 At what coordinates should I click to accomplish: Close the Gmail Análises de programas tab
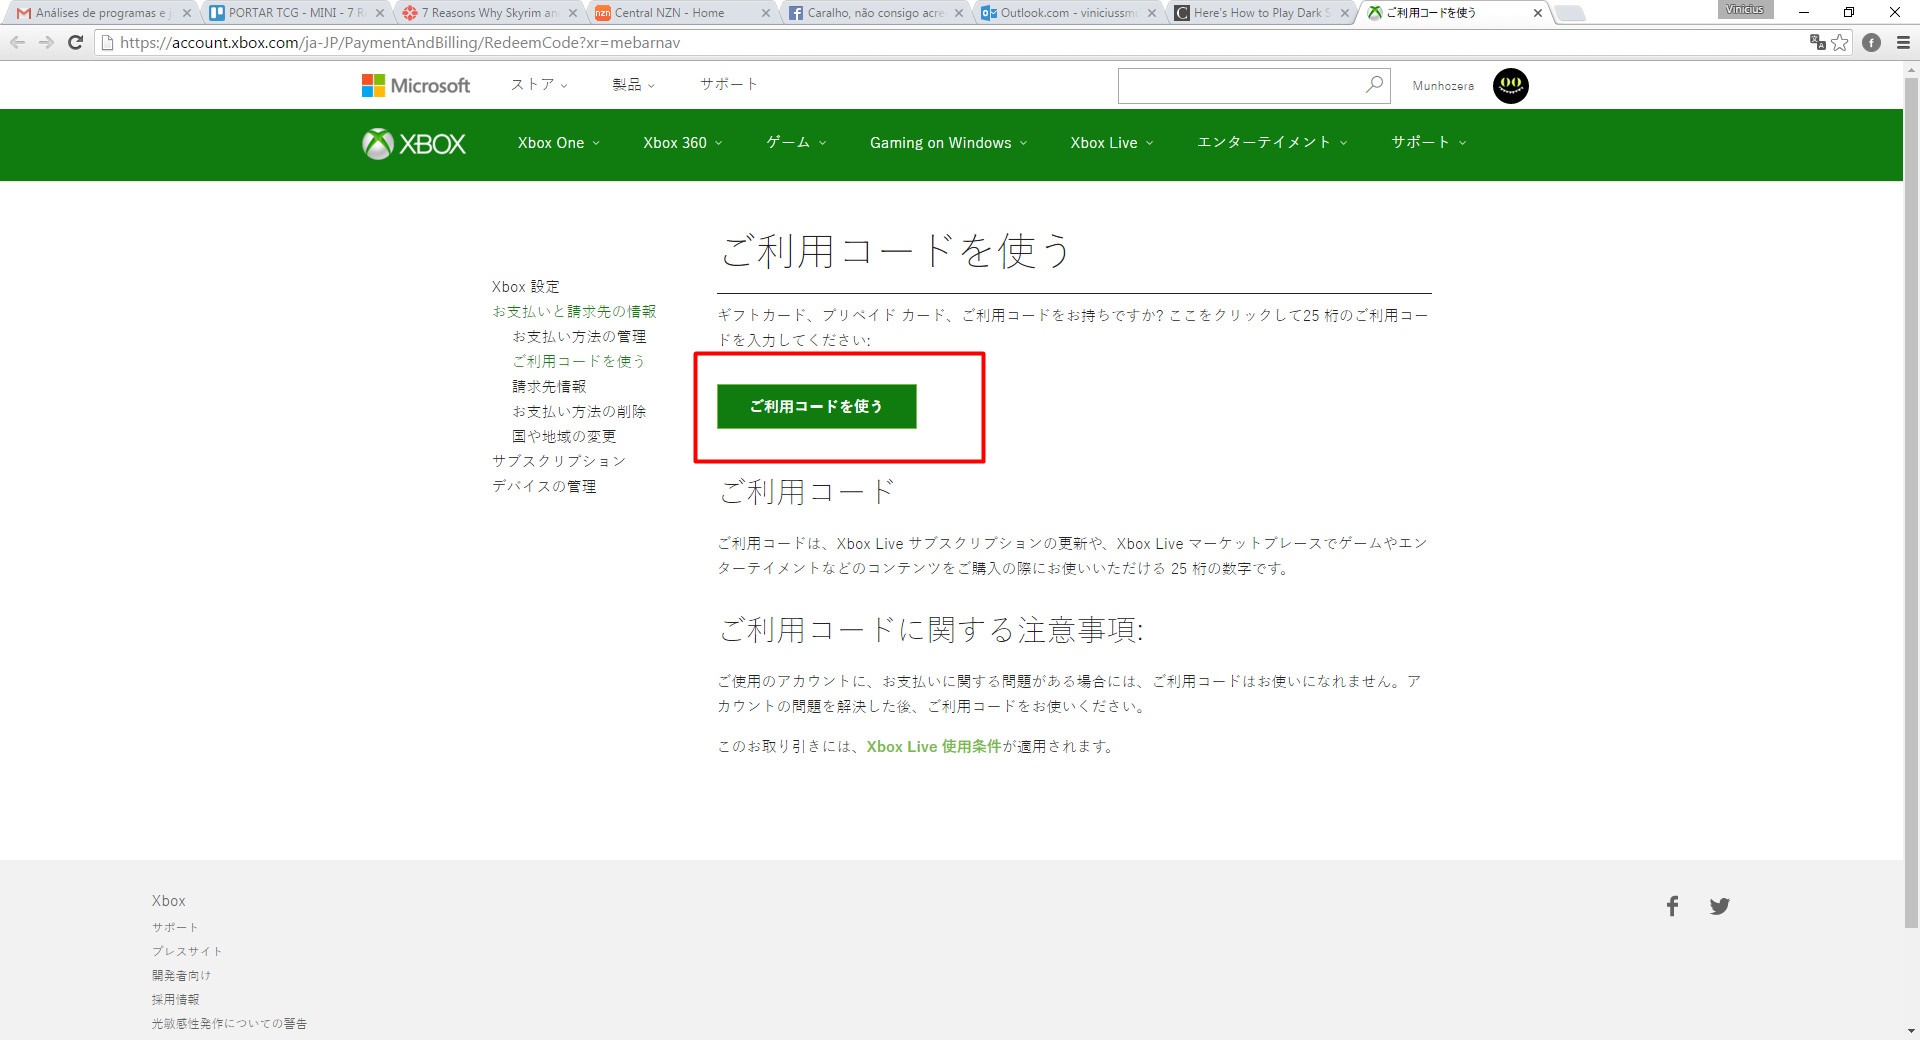pyautogui.click(x=186, y=13)
